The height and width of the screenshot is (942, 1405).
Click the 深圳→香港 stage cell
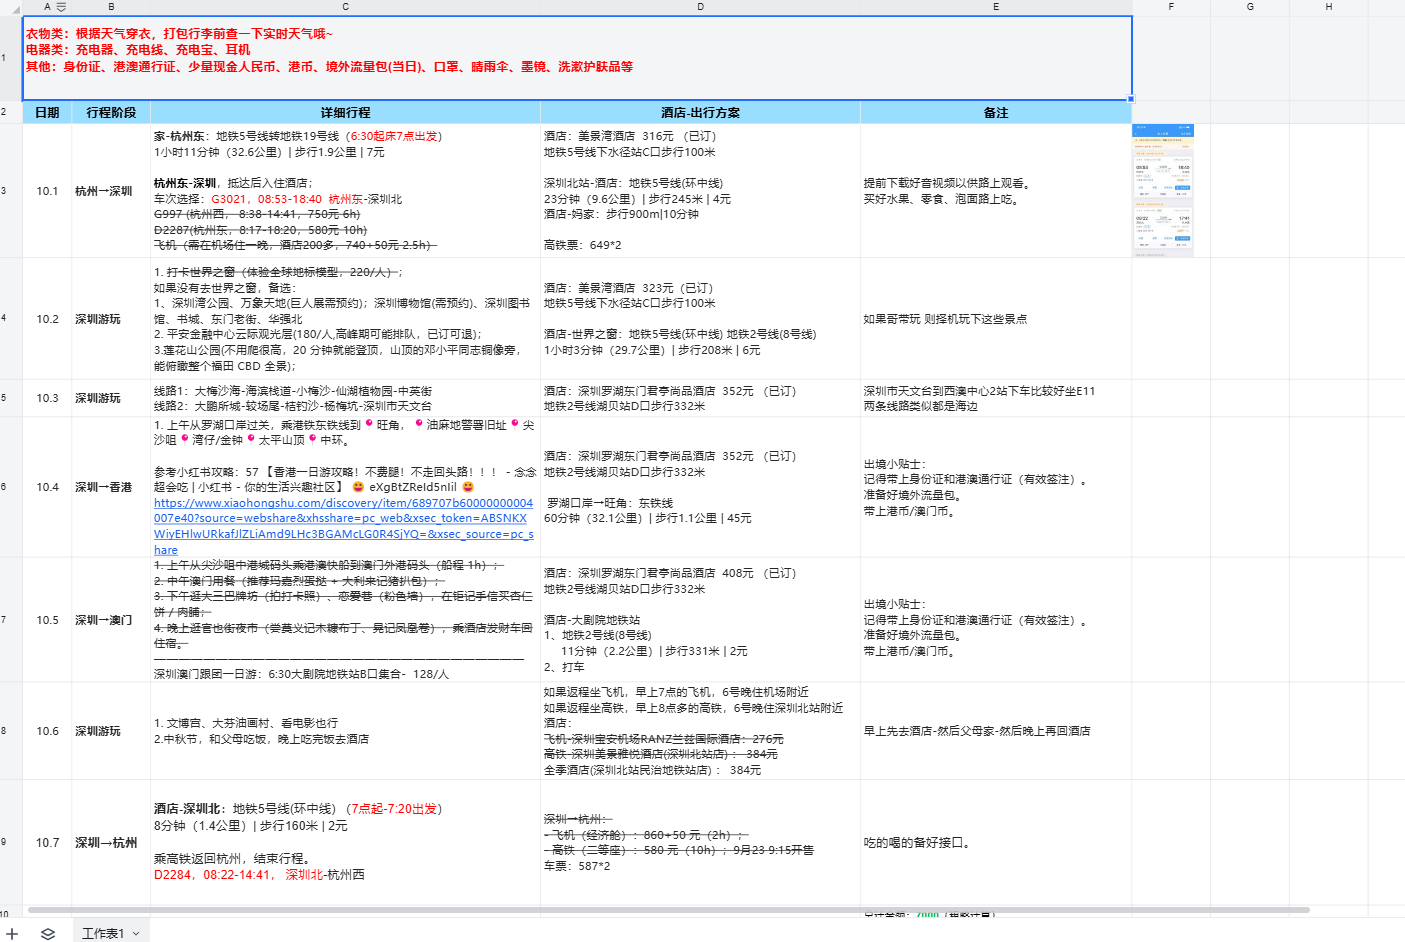click(104, 487)
